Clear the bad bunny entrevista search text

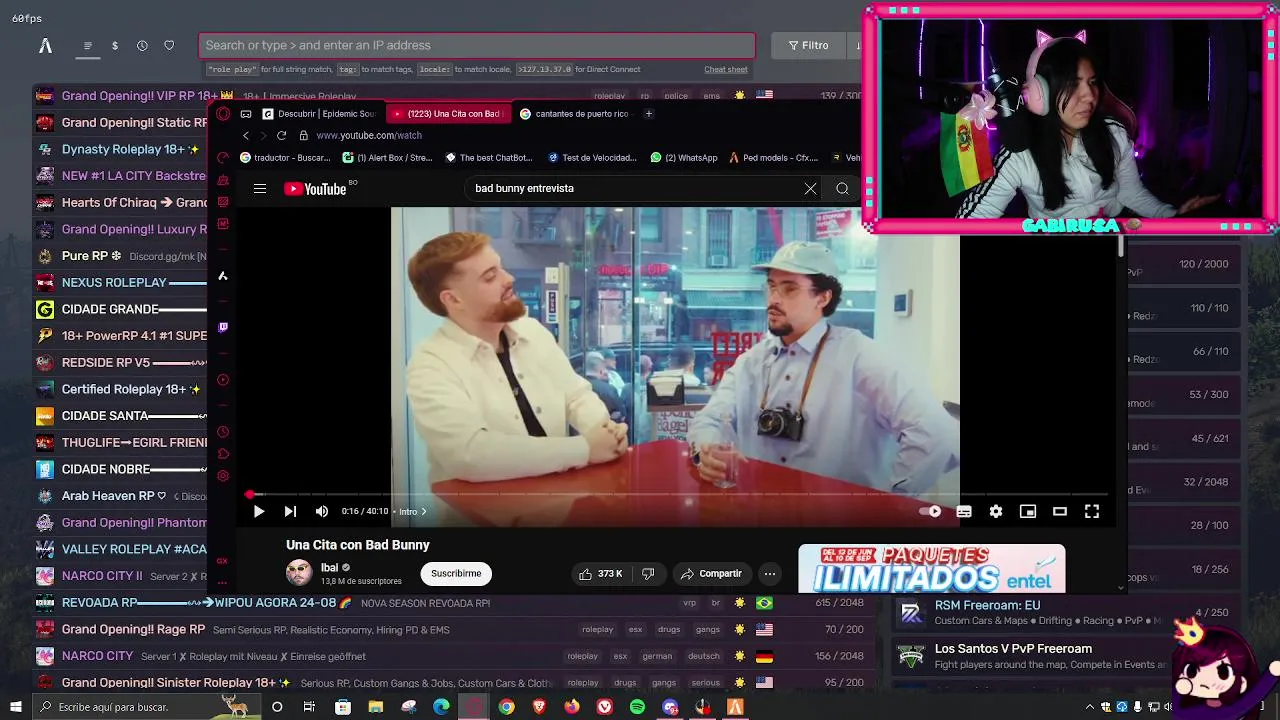[810, 188]
